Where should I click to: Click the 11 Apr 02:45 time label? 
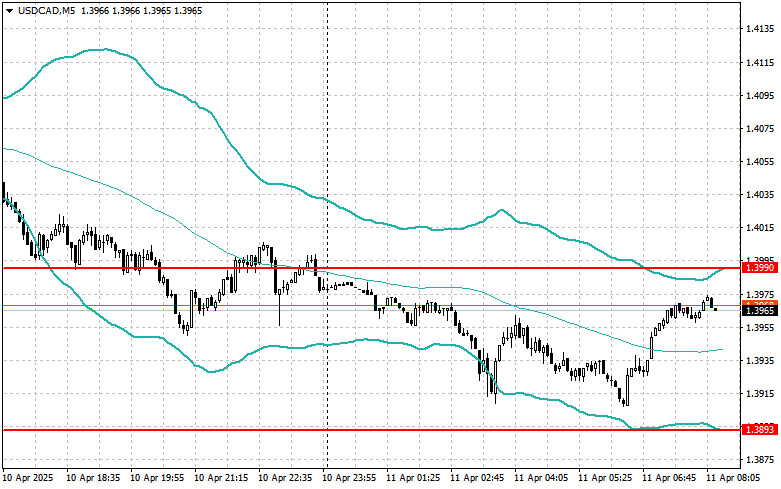coord(477,478)
